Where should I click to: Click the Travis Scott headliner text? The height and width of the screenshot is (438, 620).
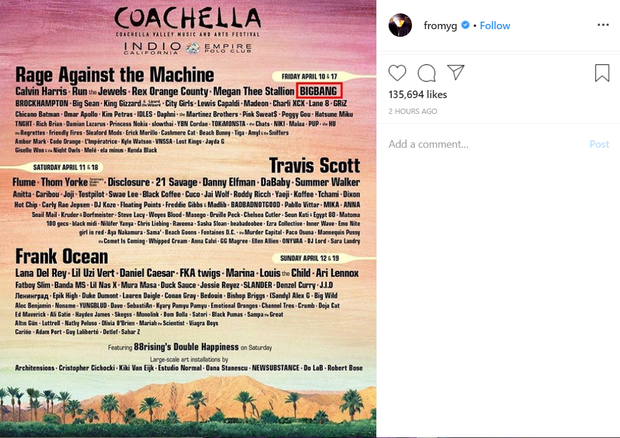click(x=314, y=165)
